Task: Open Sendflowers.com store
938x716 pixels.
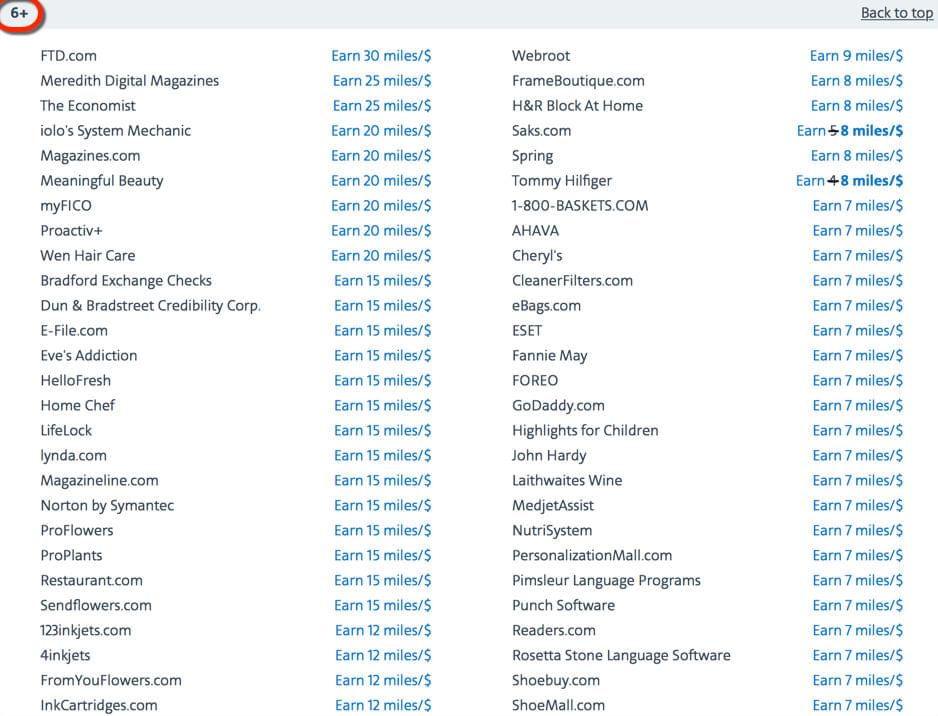Action: (96, 606)
